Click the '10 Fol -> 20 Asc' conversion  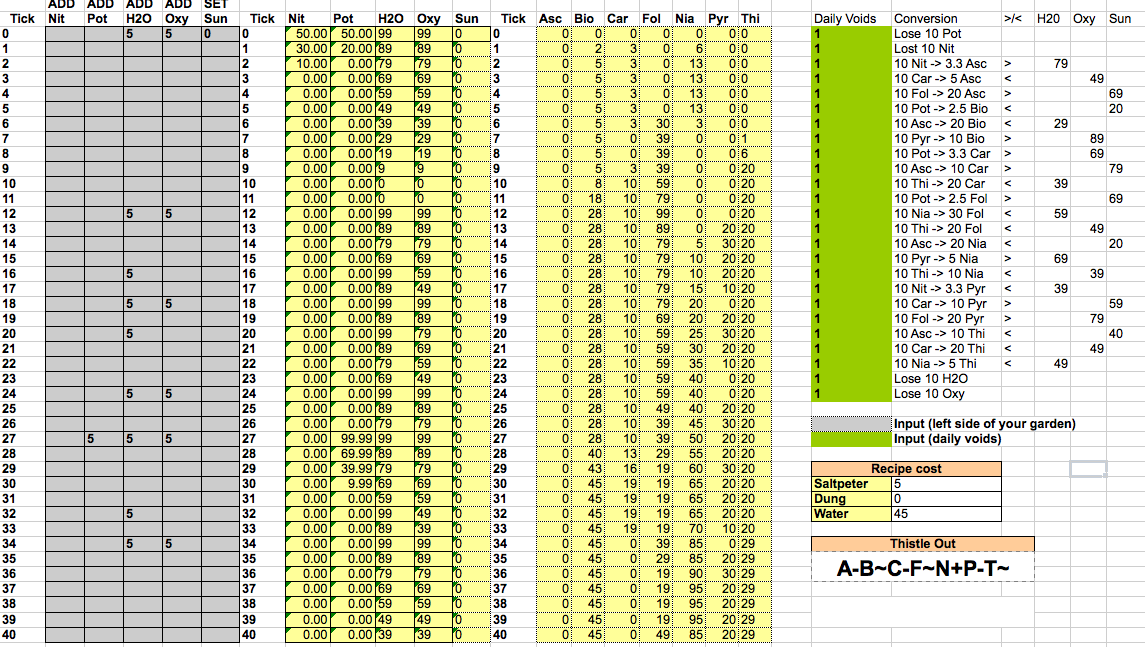(946, 93)
